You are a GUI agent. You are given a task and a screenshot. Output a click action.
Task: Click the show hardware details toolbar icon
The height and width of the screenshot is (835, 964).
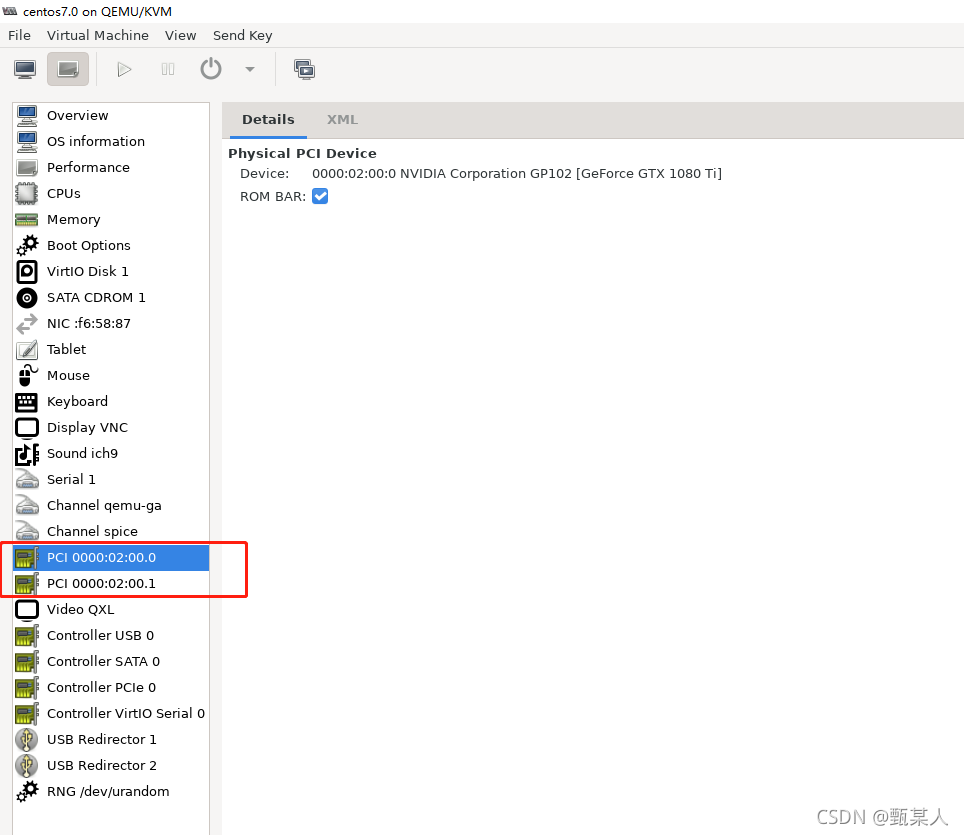(x=67, y=69)
